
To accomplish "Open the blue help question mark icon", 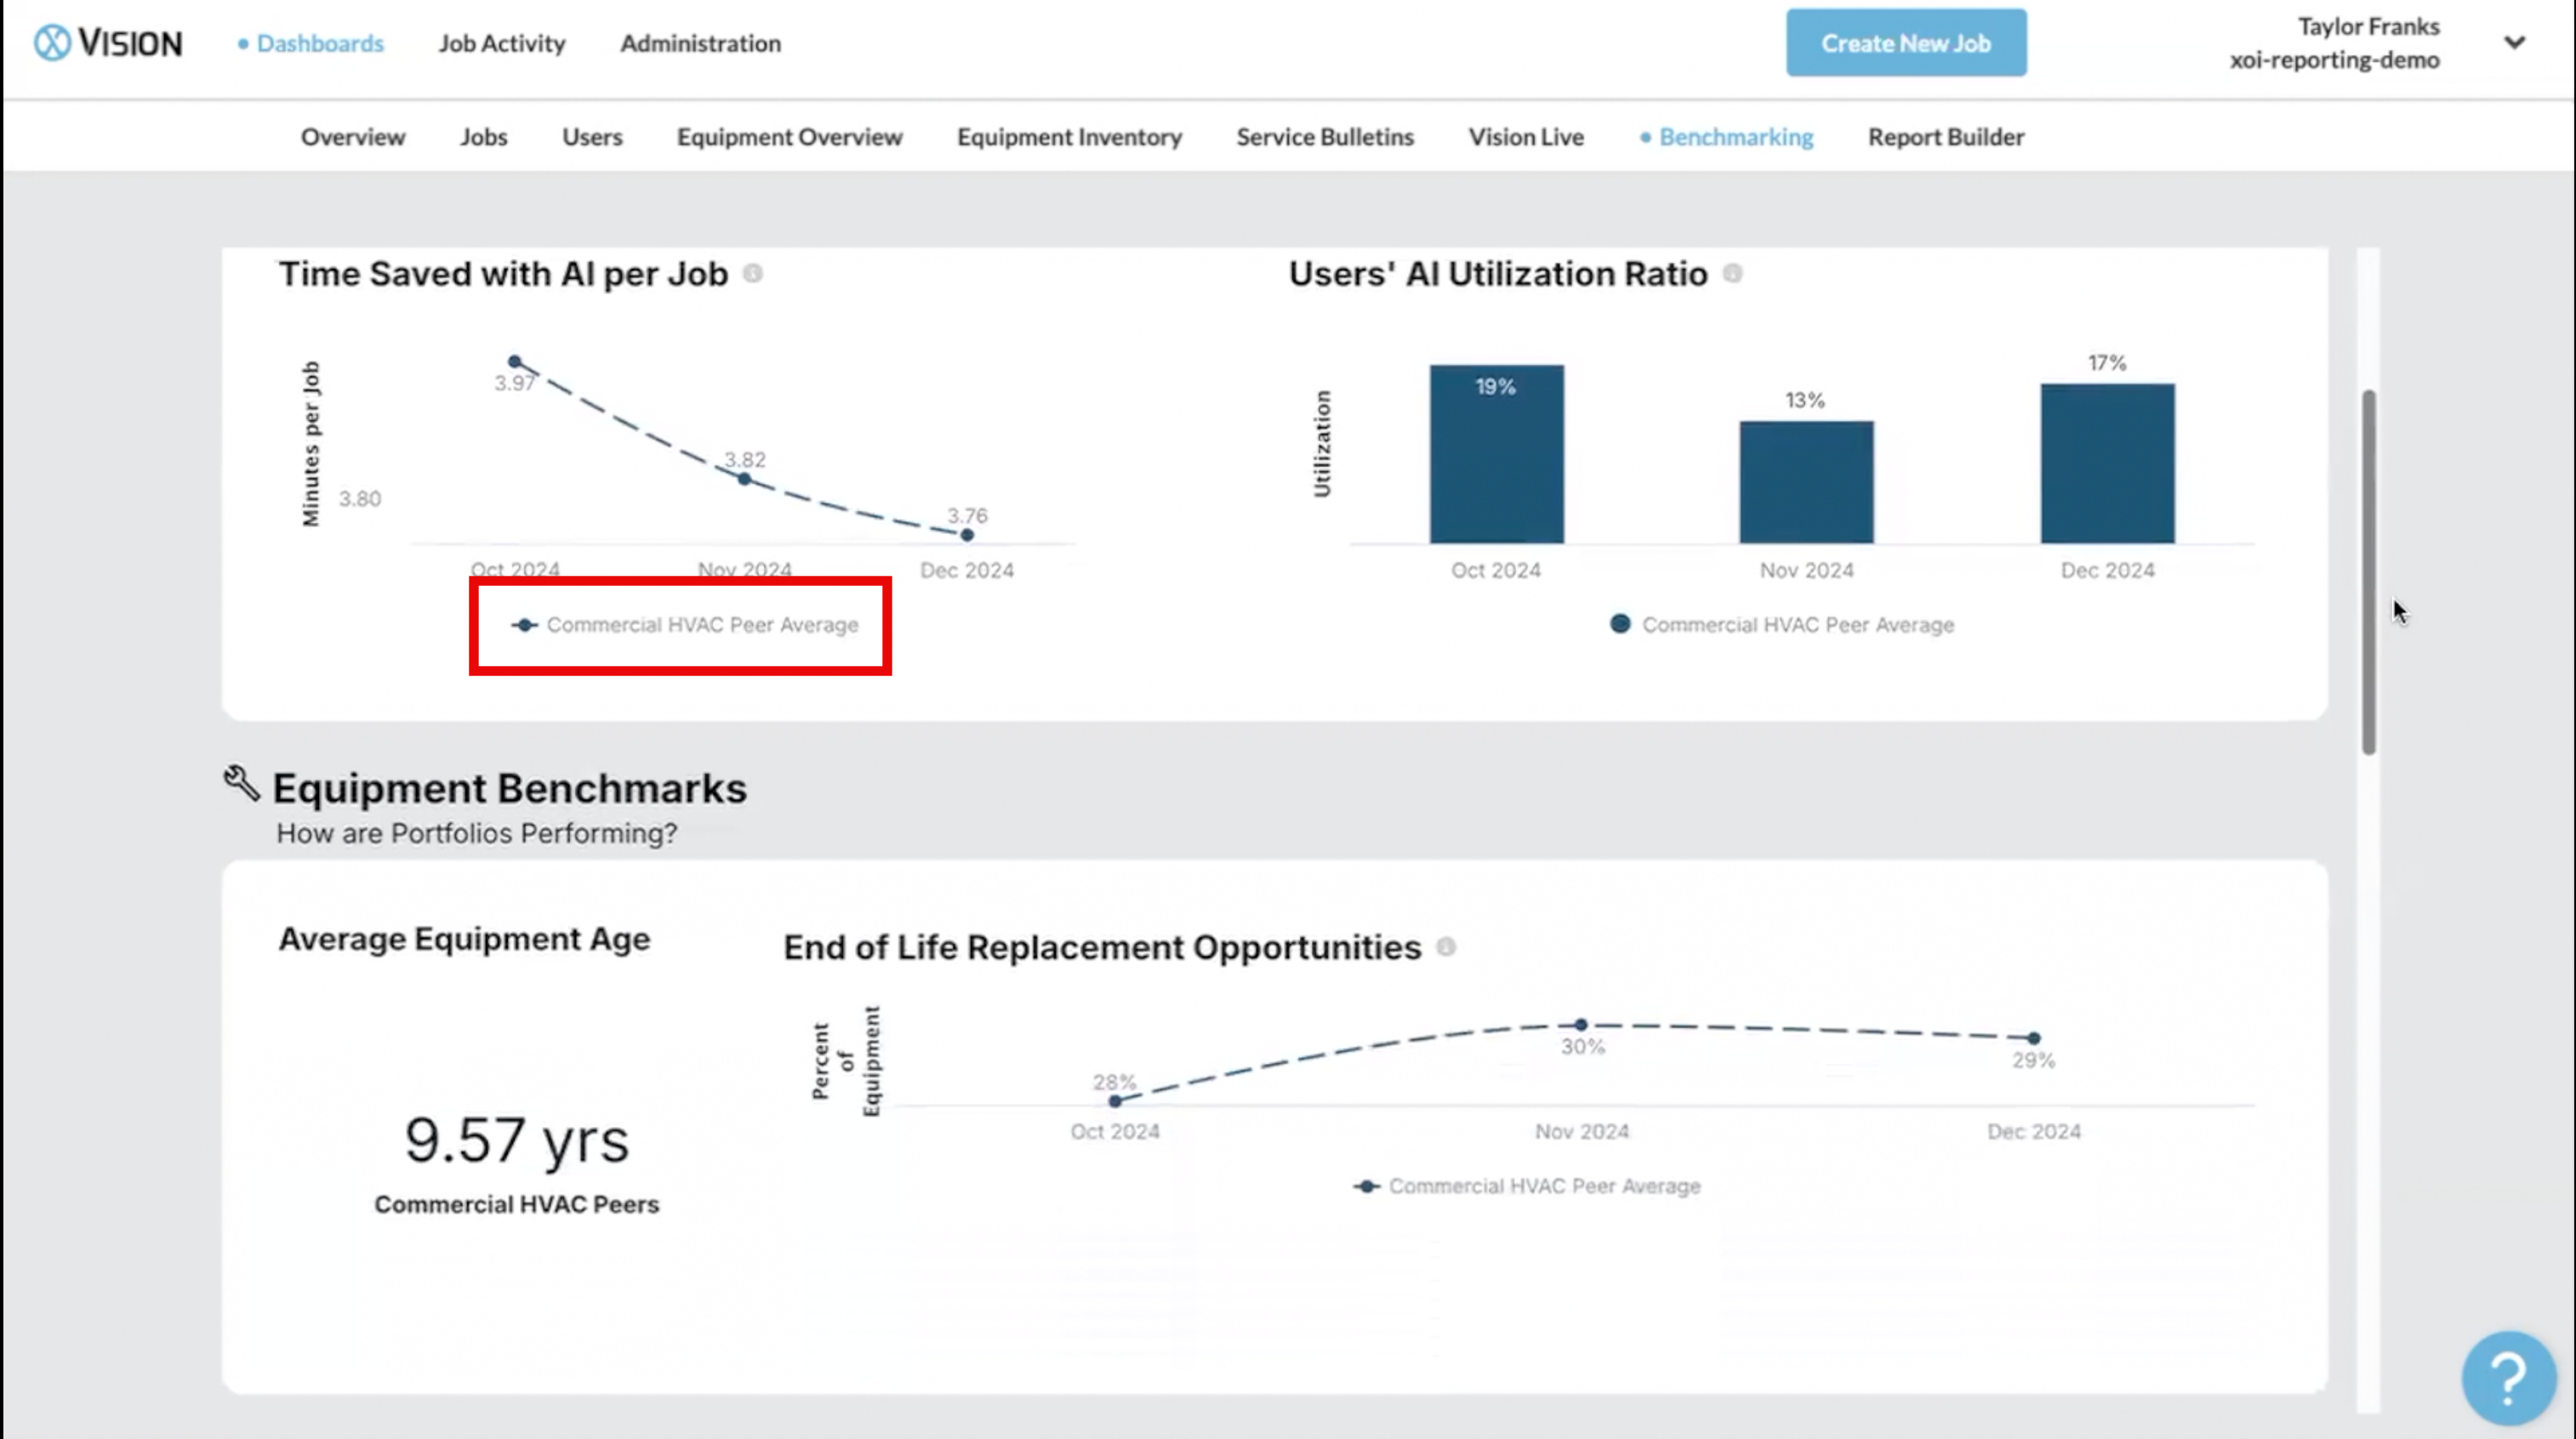I will 2508,1378.
